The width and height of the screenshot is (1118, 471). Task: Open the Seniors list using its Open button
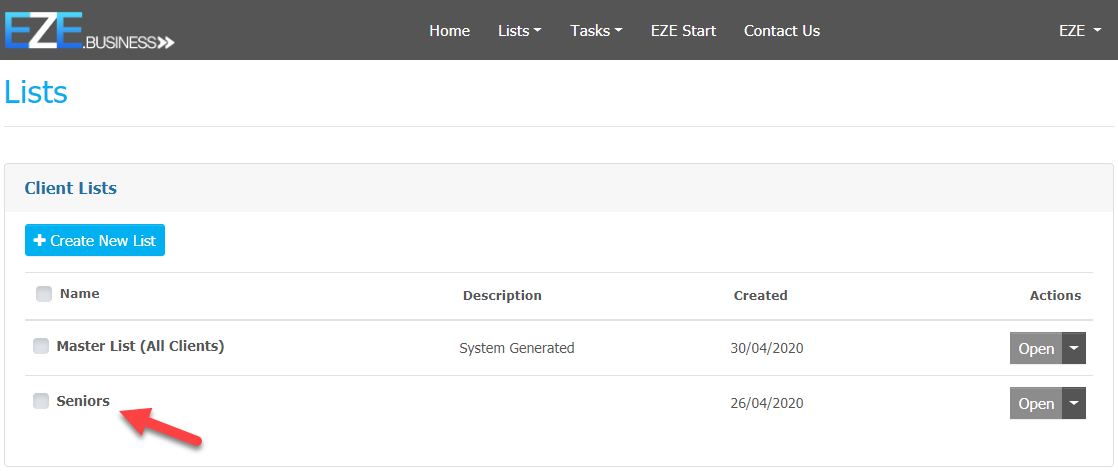[1035, 403]
